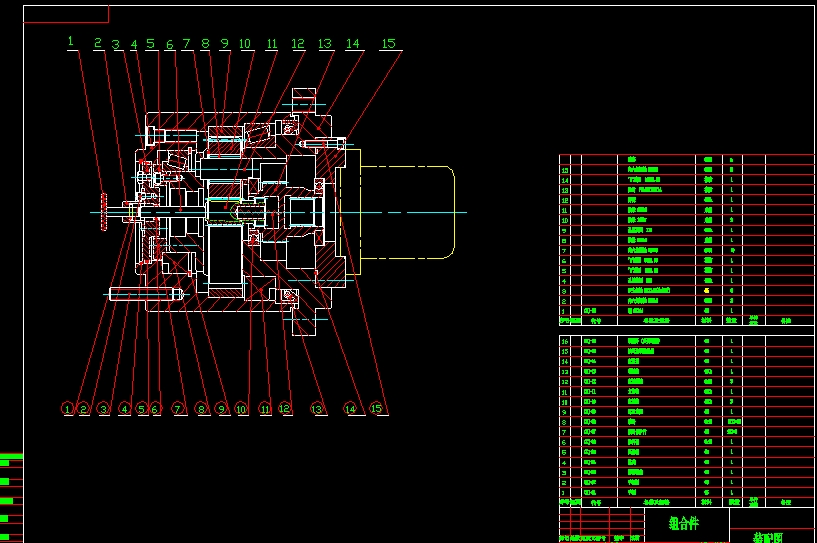Click circled balloon number 4 at bottom

[x=124, y=408]
